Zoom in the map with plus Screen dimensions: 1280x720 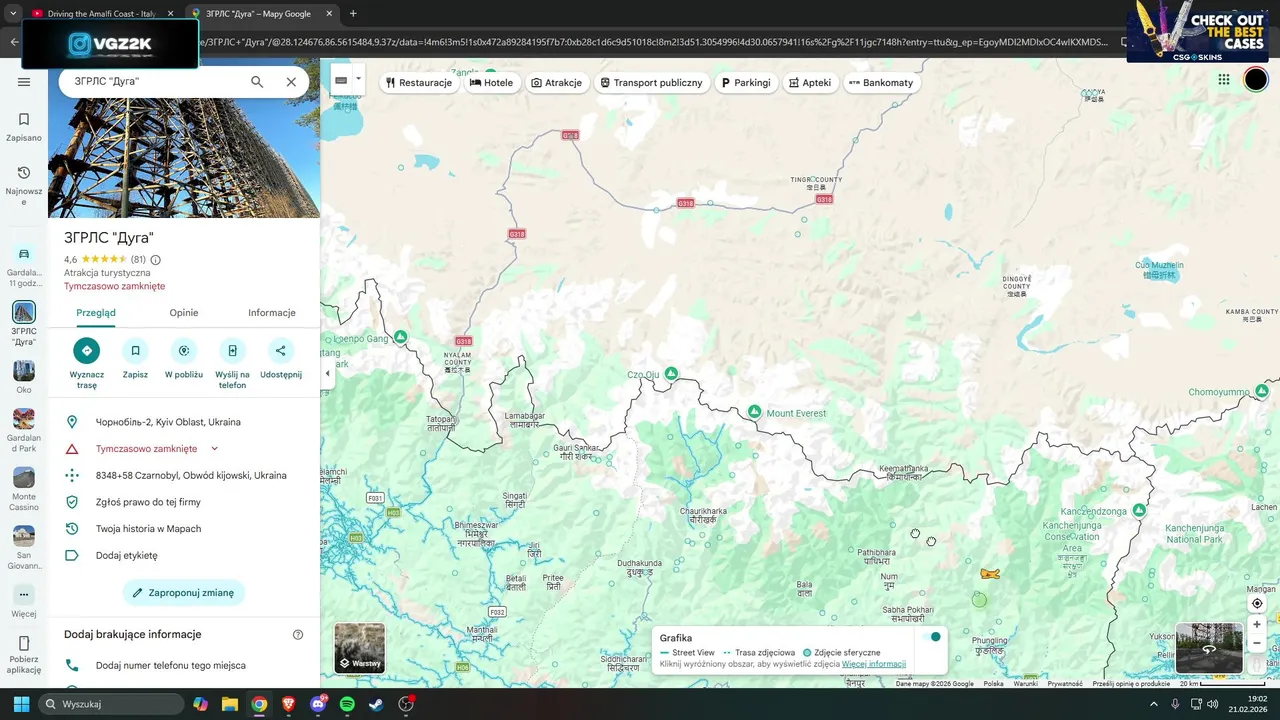click(x=1257, y=625)
